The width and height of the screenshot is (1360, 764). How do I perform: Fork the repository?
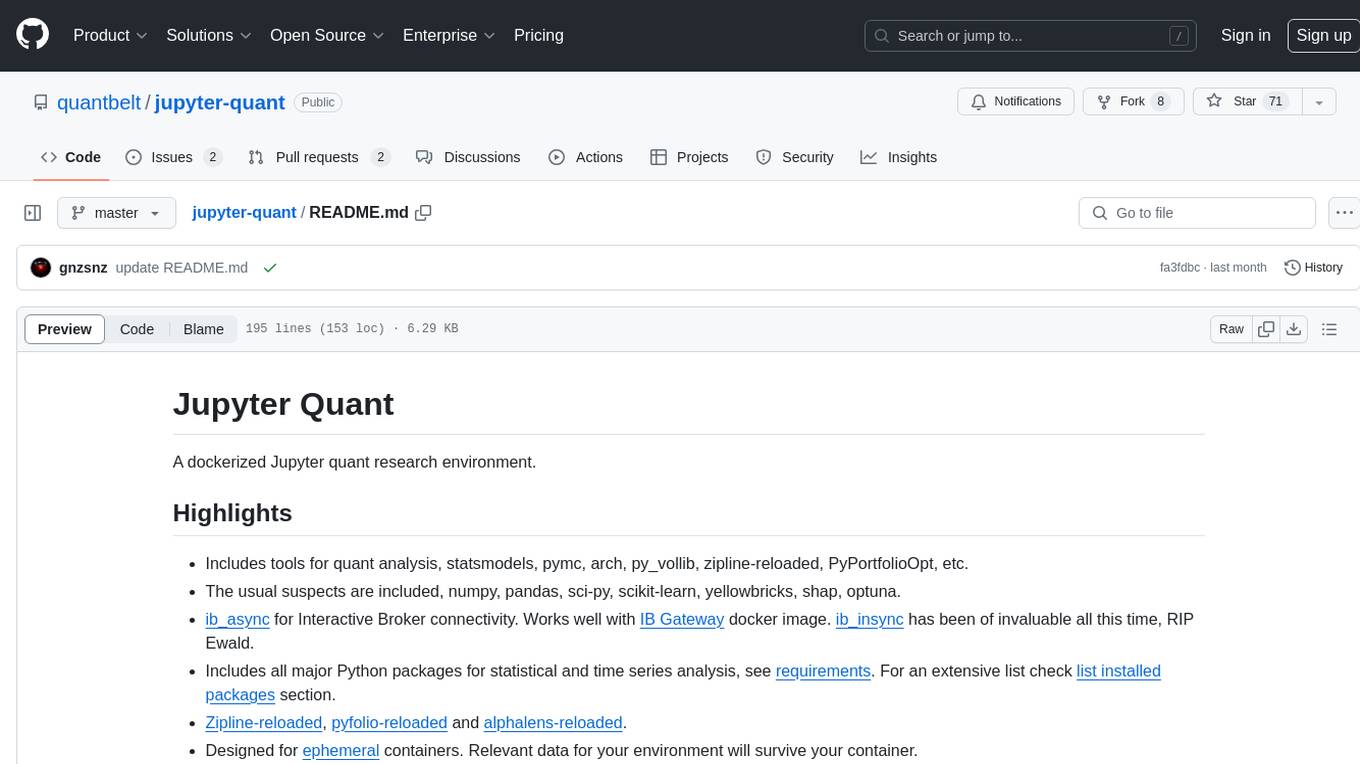coord(1134,102)
